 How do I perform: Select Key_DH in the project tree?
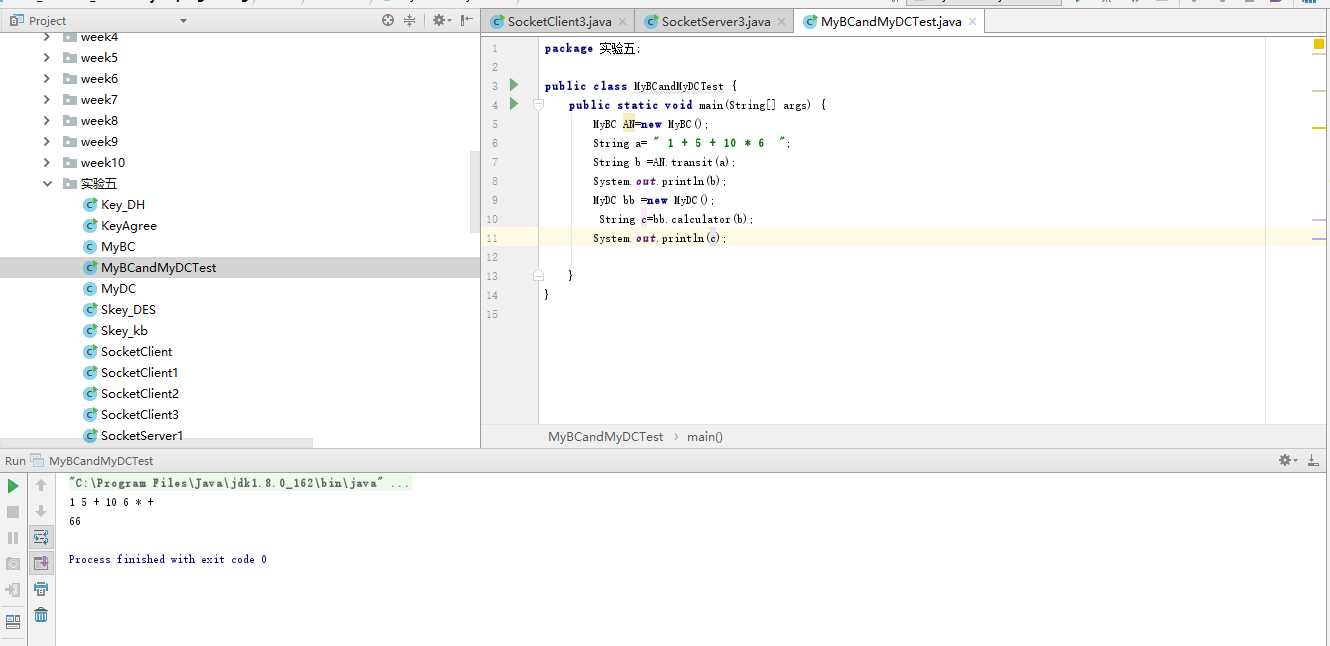click(x=123, y=205)
